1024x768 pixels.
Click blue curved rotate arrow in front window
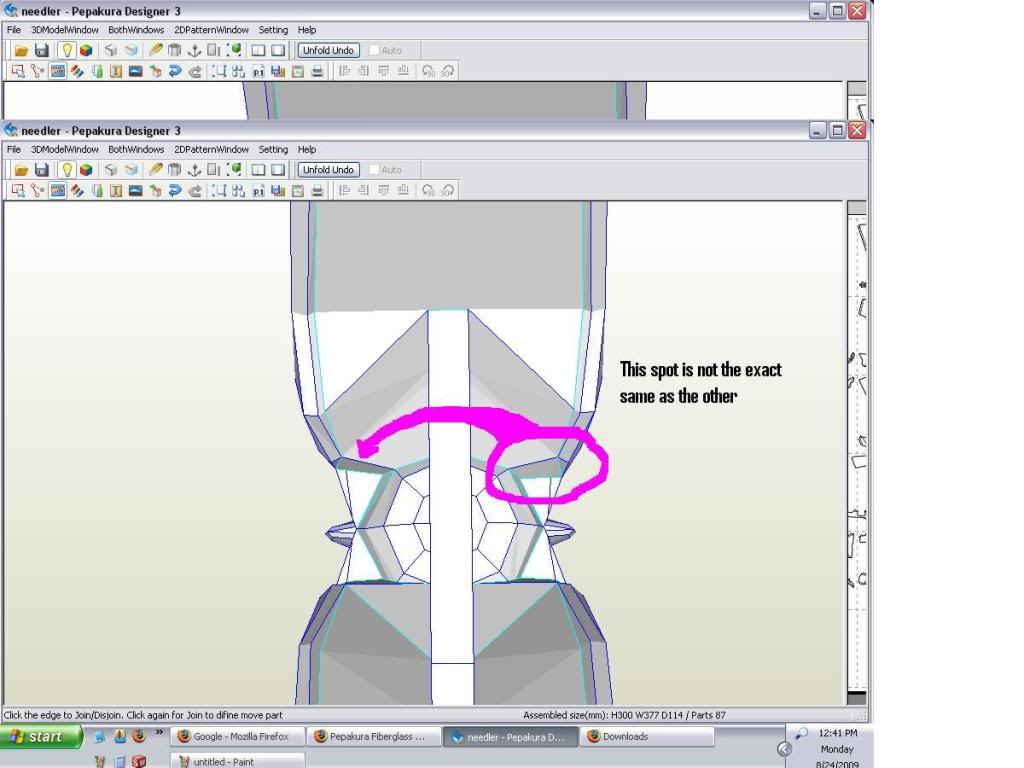(x=174, y=191)
